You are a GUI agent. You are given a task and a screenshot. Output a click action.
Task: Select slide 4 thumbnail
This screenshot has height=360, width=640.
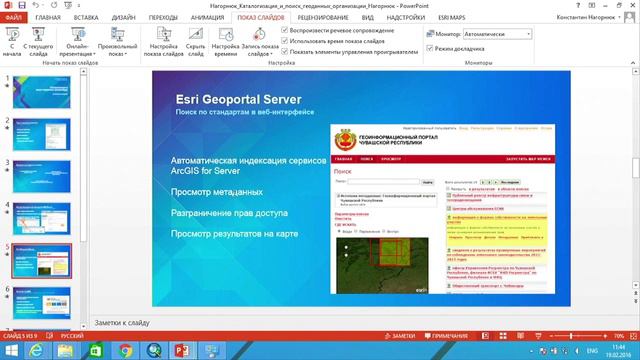click(42, 219)
